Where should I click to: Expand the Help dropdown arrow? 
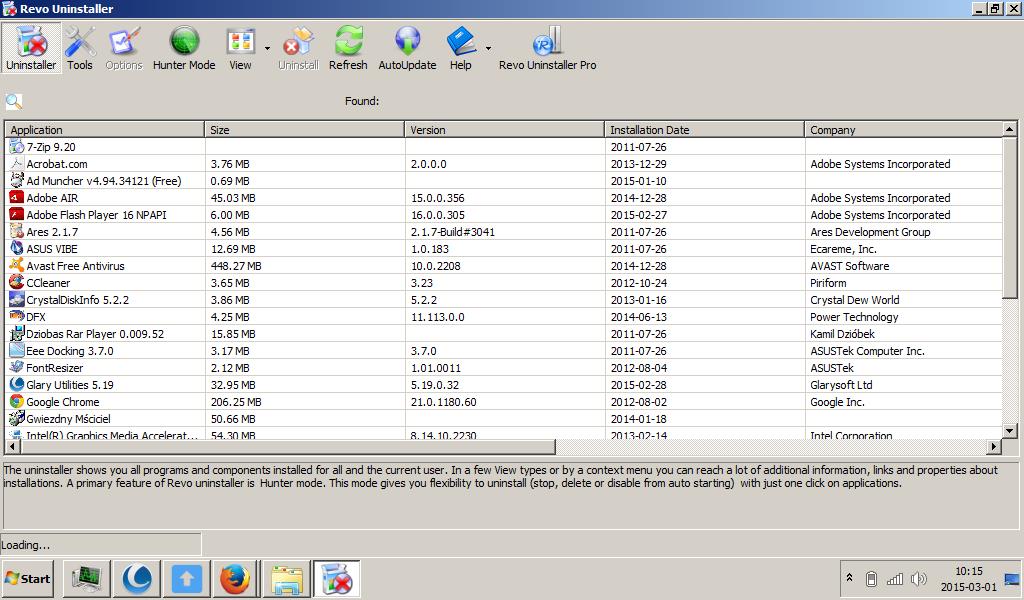point(488,48)
